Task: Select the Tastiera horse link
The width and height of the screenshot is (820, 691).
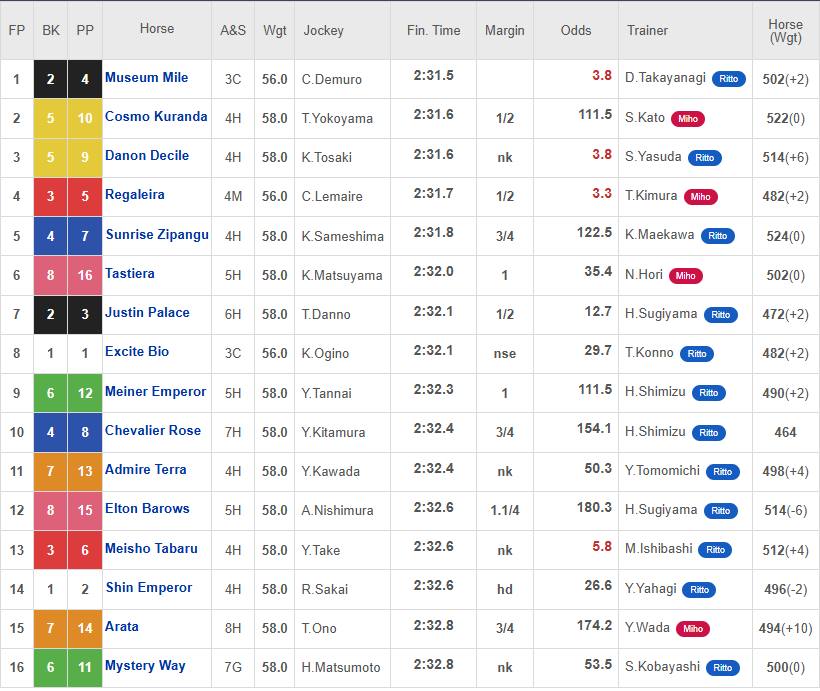Action: [x=130, y=274]
